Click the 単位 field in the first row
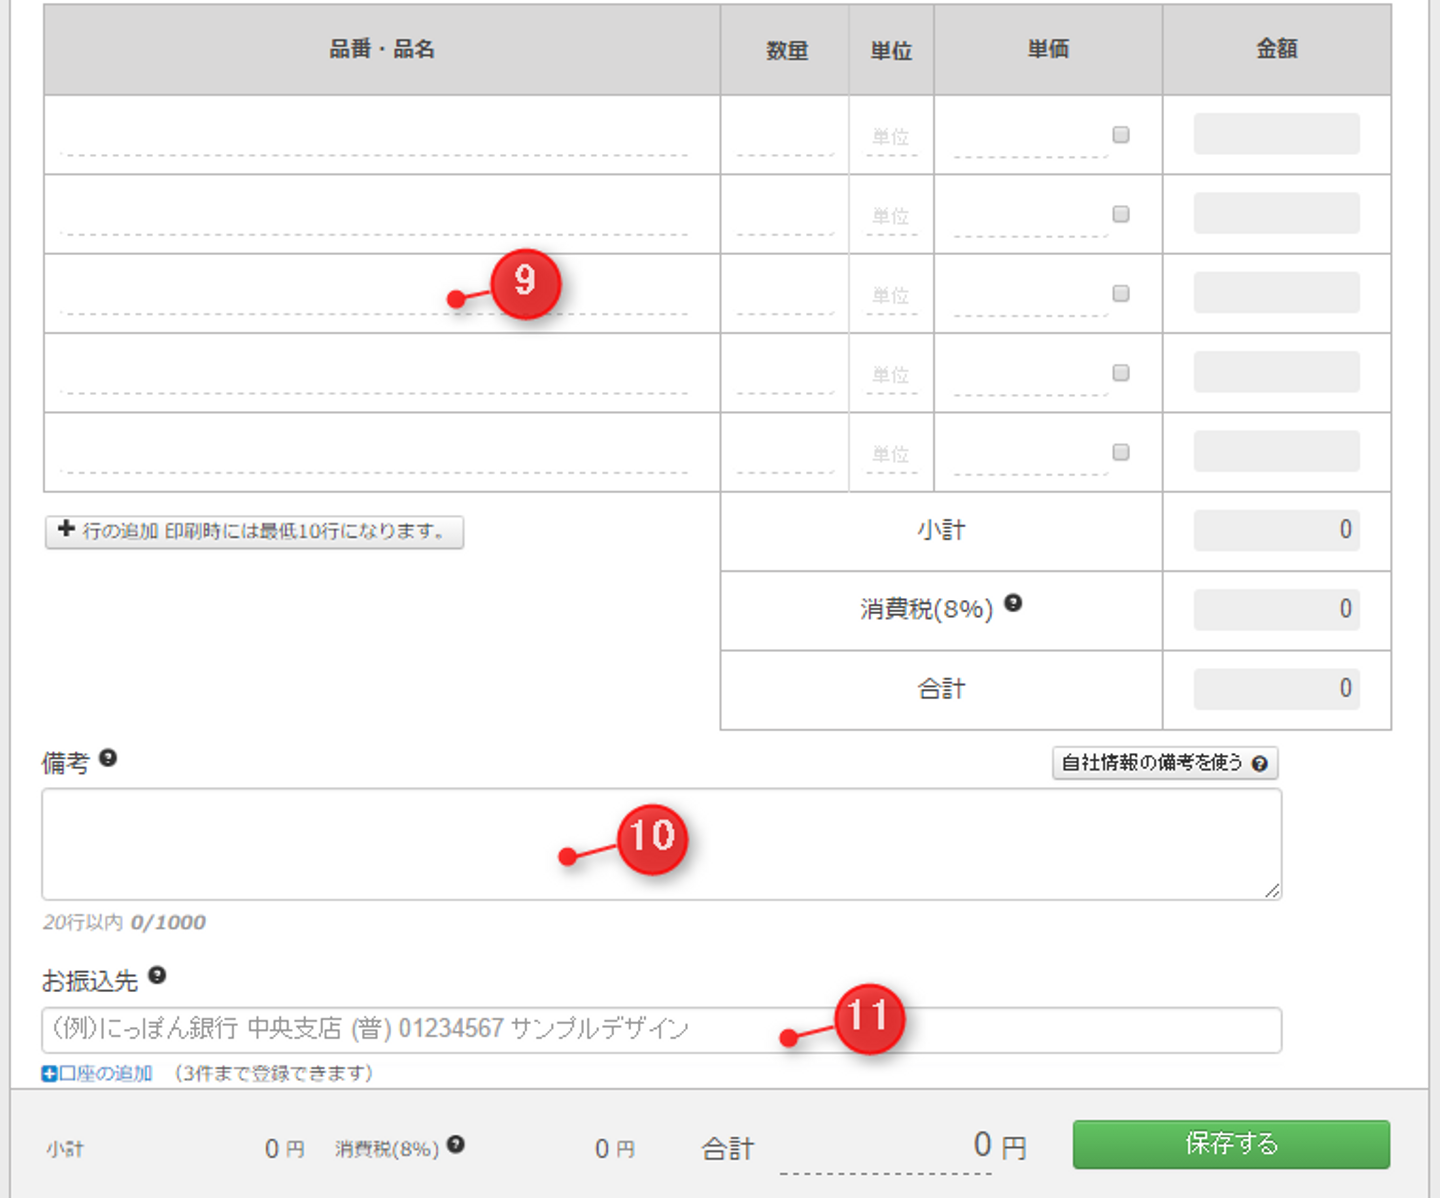The width and height of the screenshot is (1440, 1198). click(x=891, y=137)
